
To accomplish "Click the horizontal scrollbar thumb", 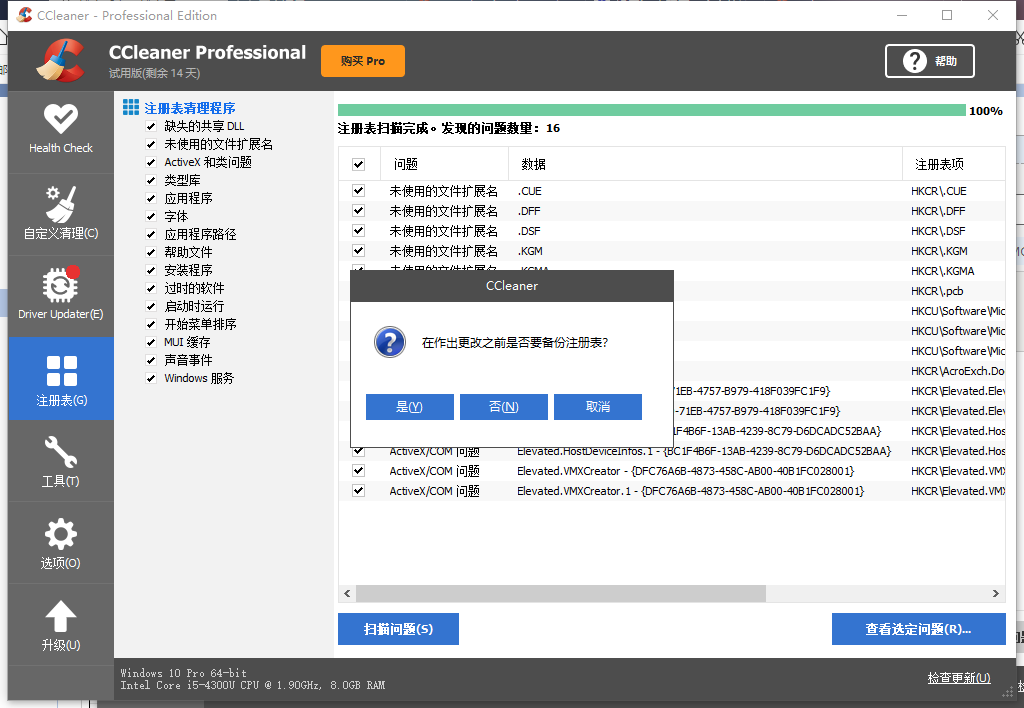I will click(561, 593).
